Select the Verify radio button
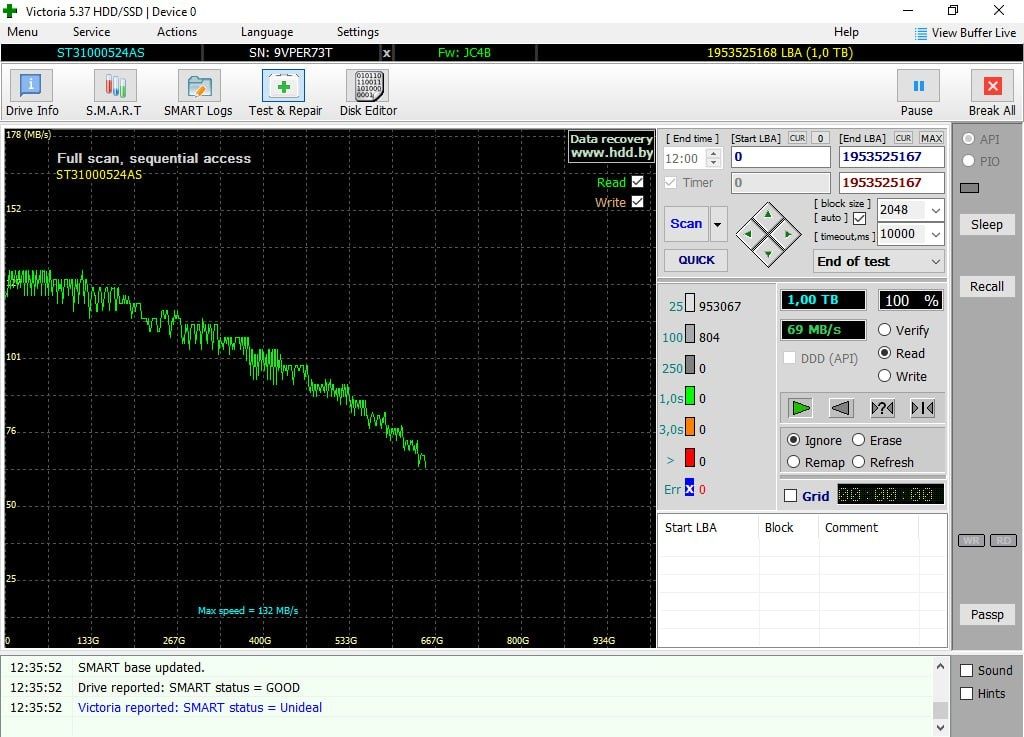 pos(884,330)
